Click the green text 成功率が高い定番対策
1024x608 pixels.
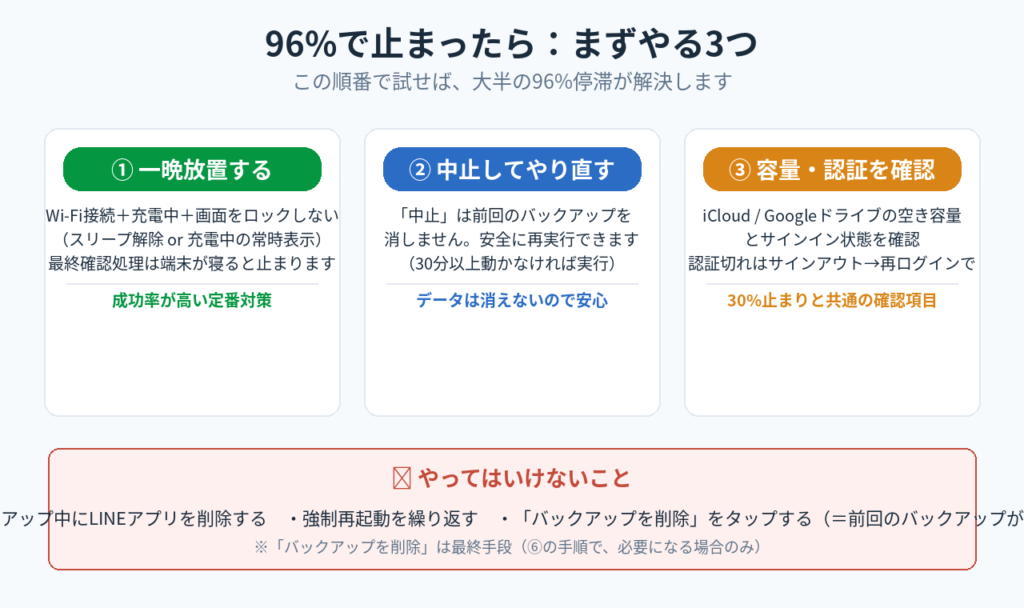coord(192,300)
